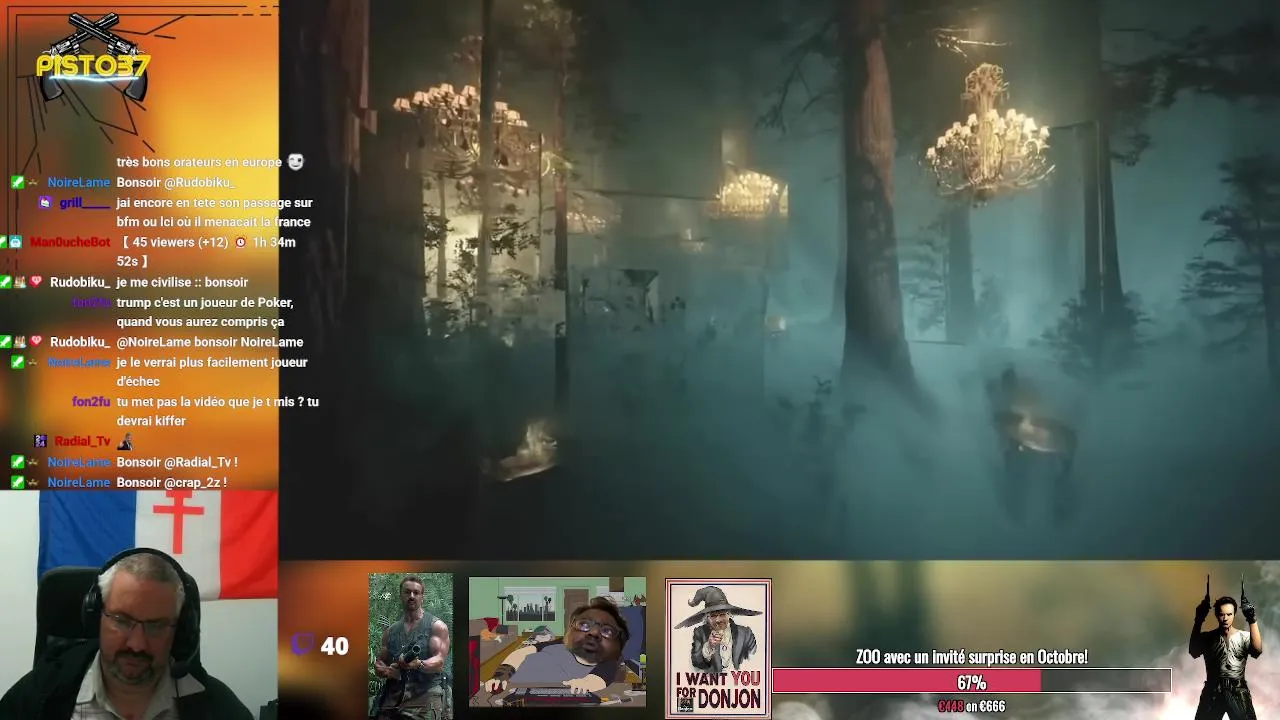
Task: Open the Man0ucheBot username in chat
Action: (70, 242)
